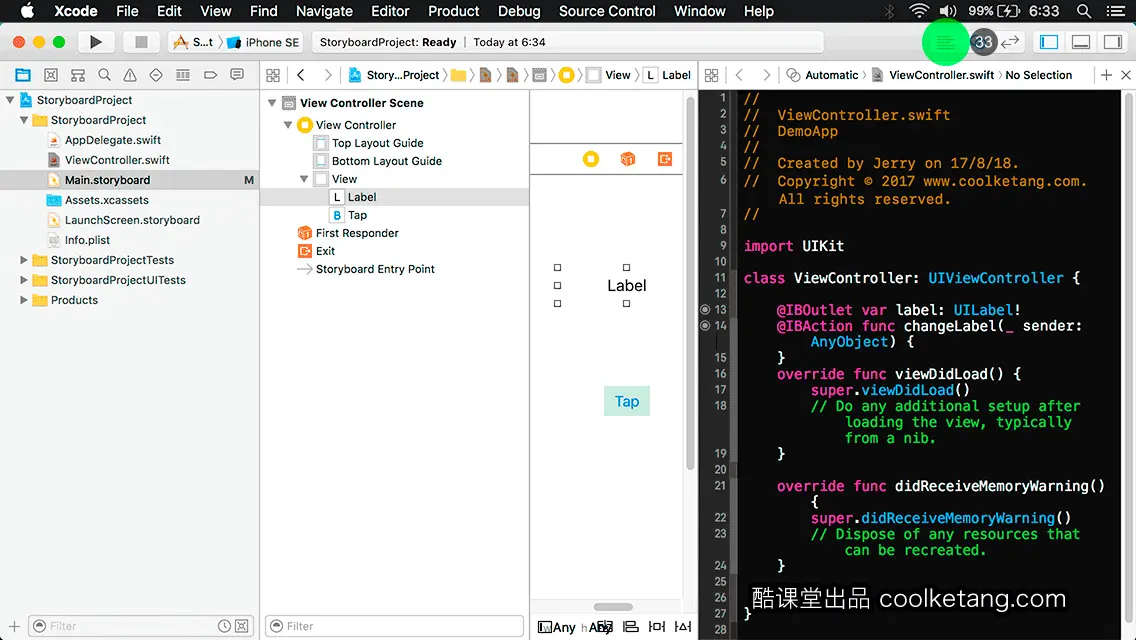Click the View Controller yellow dock icon

pos(591,159)
